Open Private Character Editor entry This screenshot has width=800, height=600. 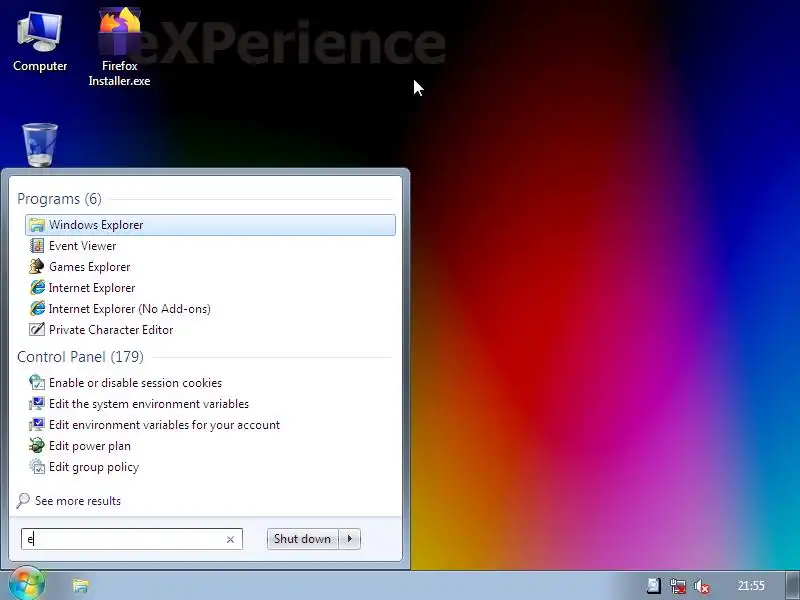tap(210, 330)
